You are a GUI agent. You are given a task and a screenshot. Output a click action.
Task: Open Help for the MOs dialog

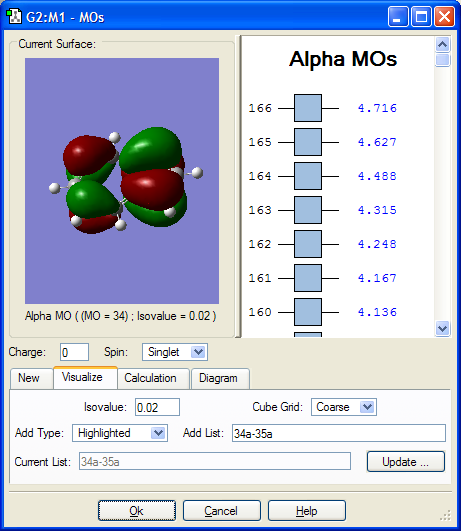pyautogui.click(x=307, y=510)
